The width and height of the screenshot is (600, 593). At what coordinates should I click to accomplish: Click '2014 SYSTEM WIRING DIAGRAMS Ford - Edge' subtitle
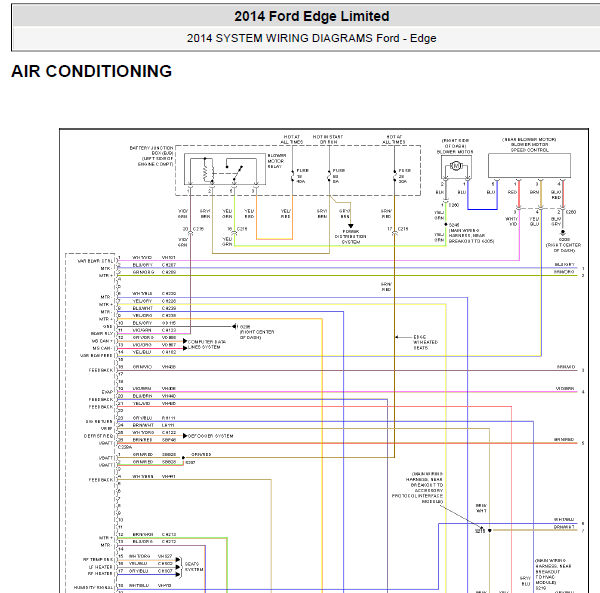point(311,38)
